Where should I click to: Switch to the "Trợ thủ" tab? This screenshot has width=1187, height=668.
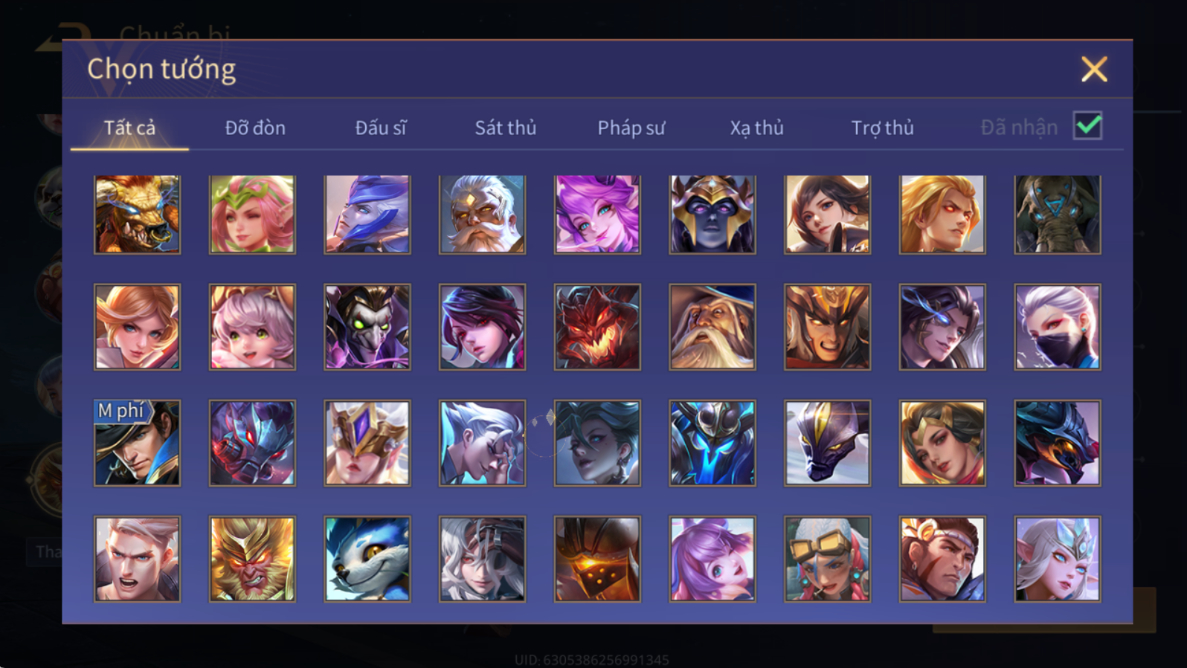click(882, 128)
